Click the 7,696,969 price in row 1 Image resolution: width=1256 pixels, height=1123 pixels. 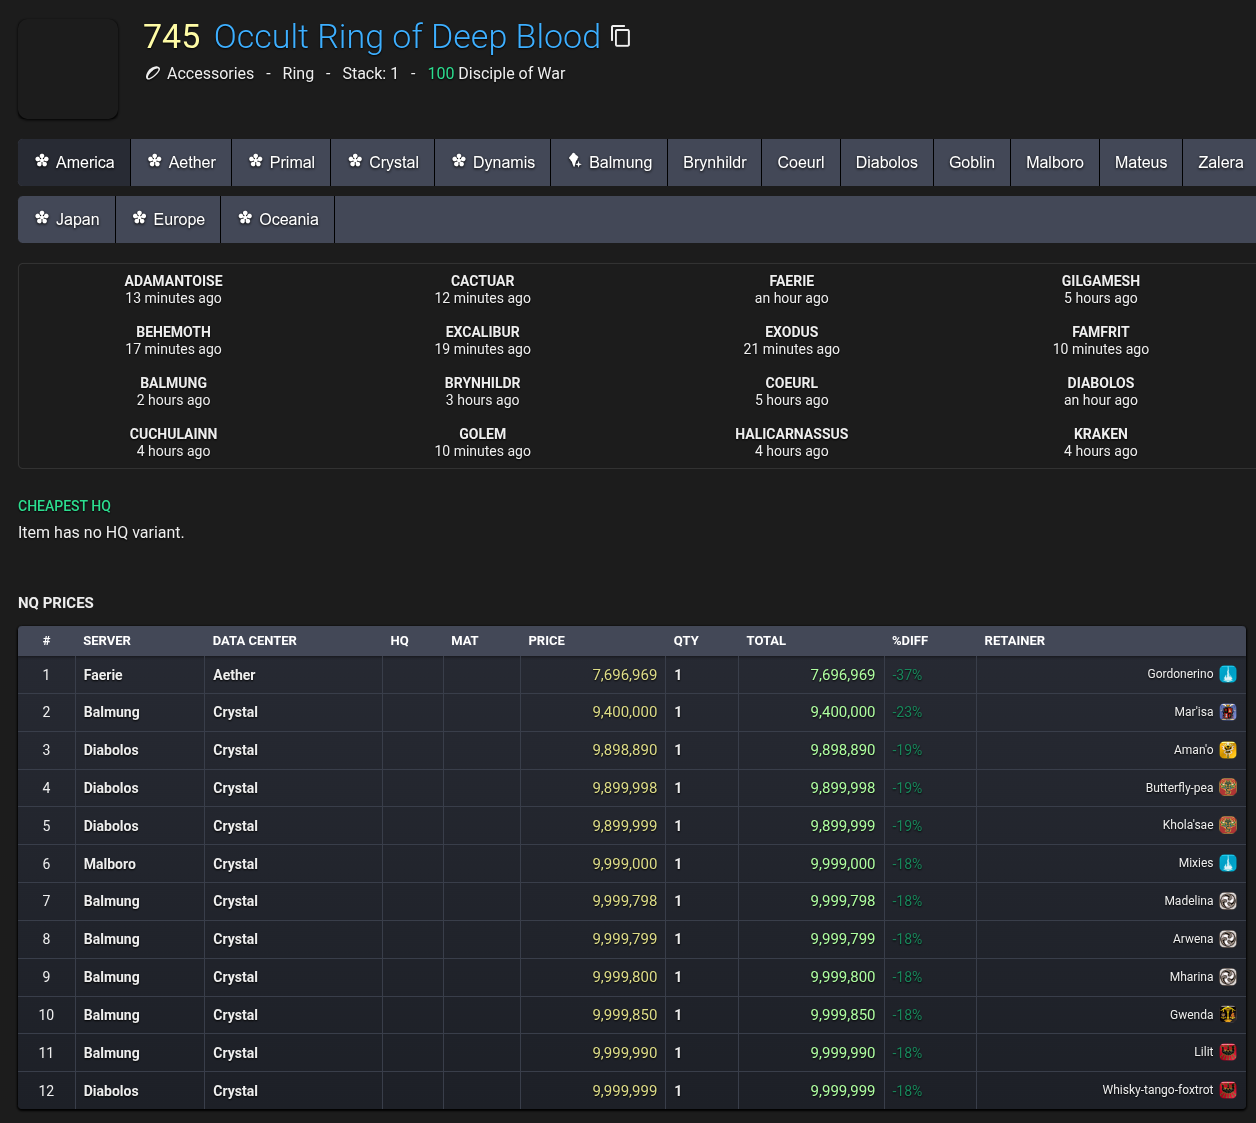[625, 675]
